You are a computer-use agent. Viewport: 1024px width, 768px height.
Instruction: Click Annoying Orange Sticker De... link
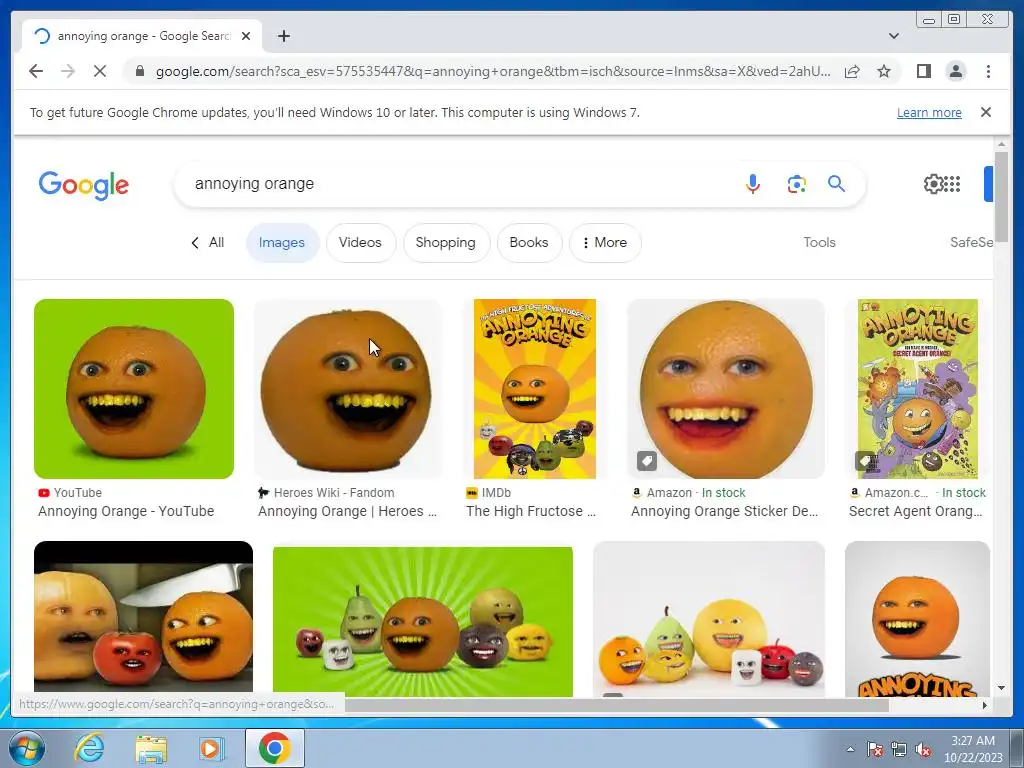[724, 511]
